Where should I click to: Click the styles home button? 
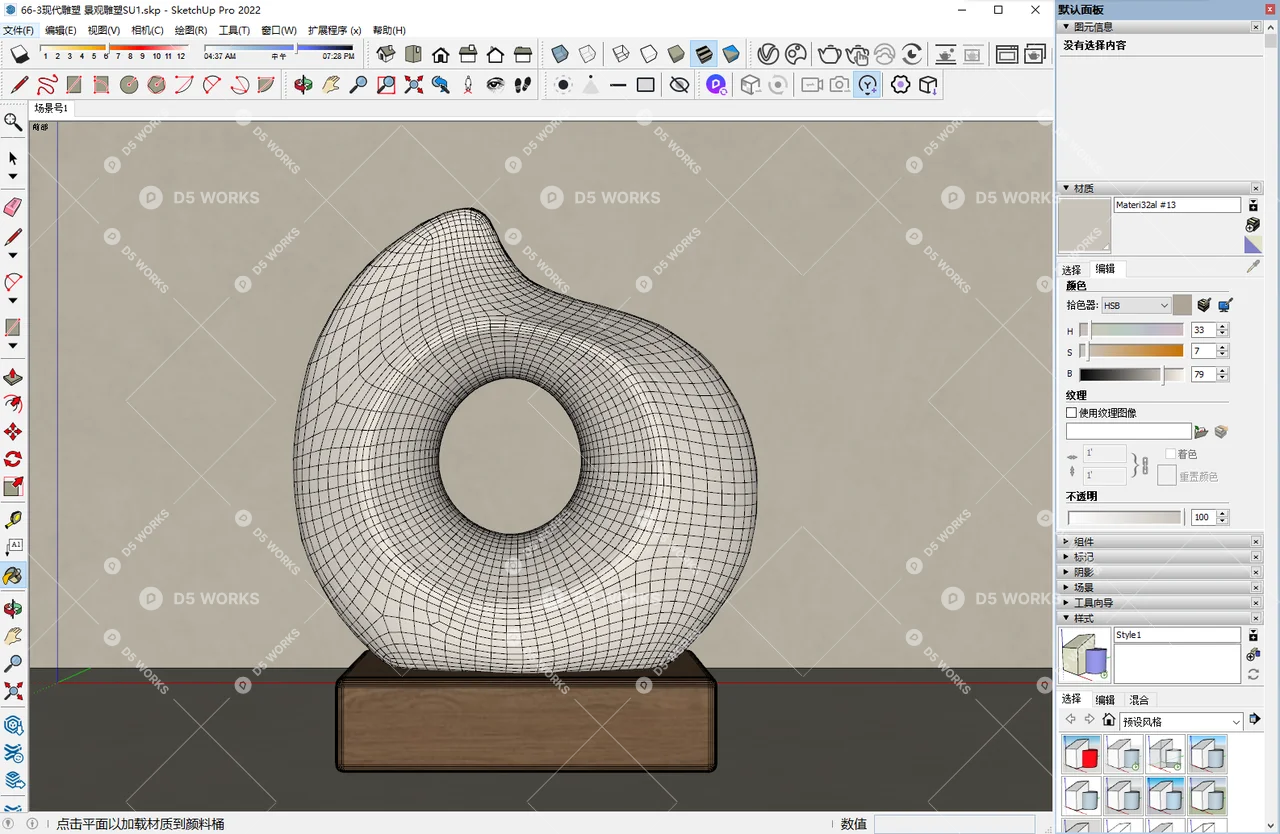[1108, 720]
